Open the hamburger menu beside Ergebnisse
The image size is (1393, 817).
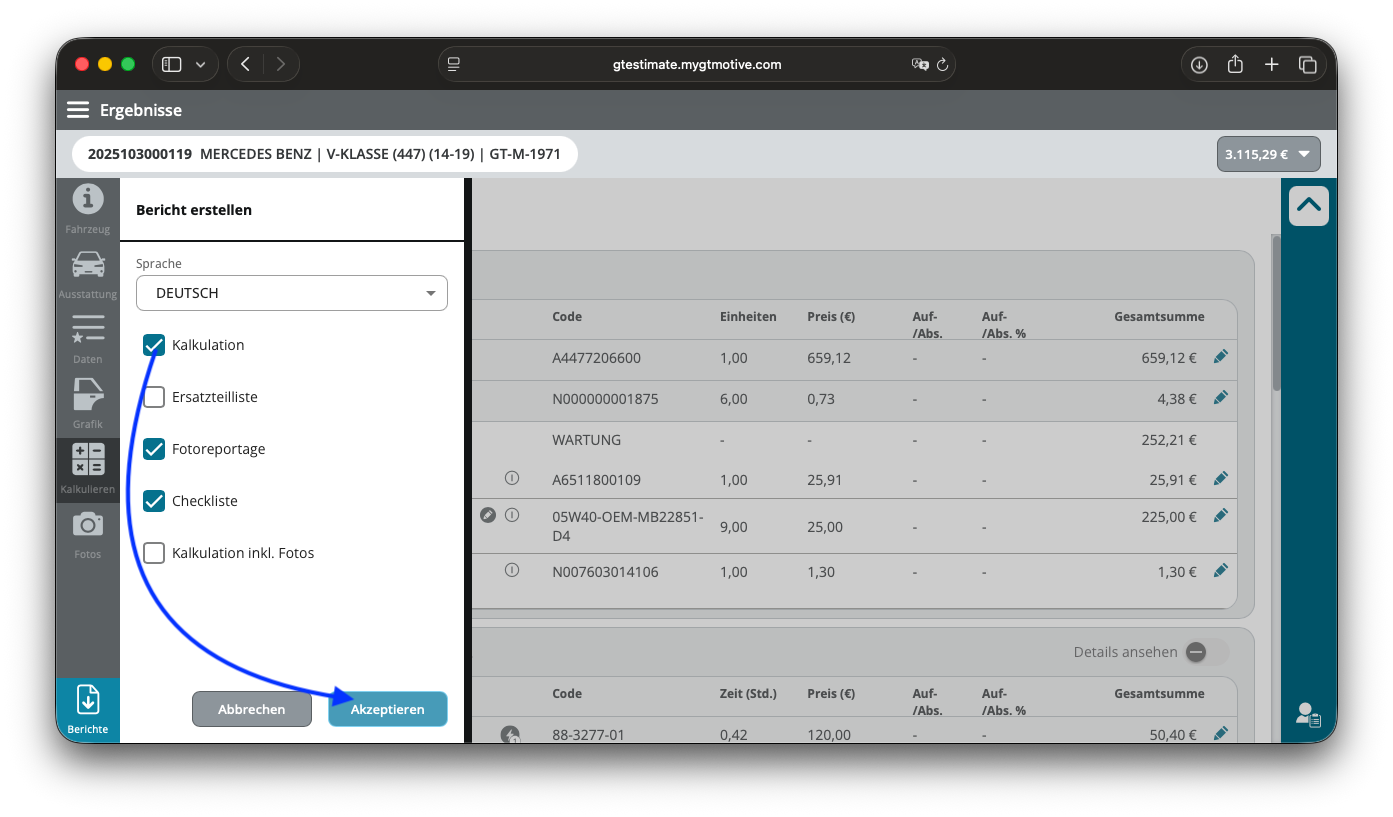coord(78,110)
